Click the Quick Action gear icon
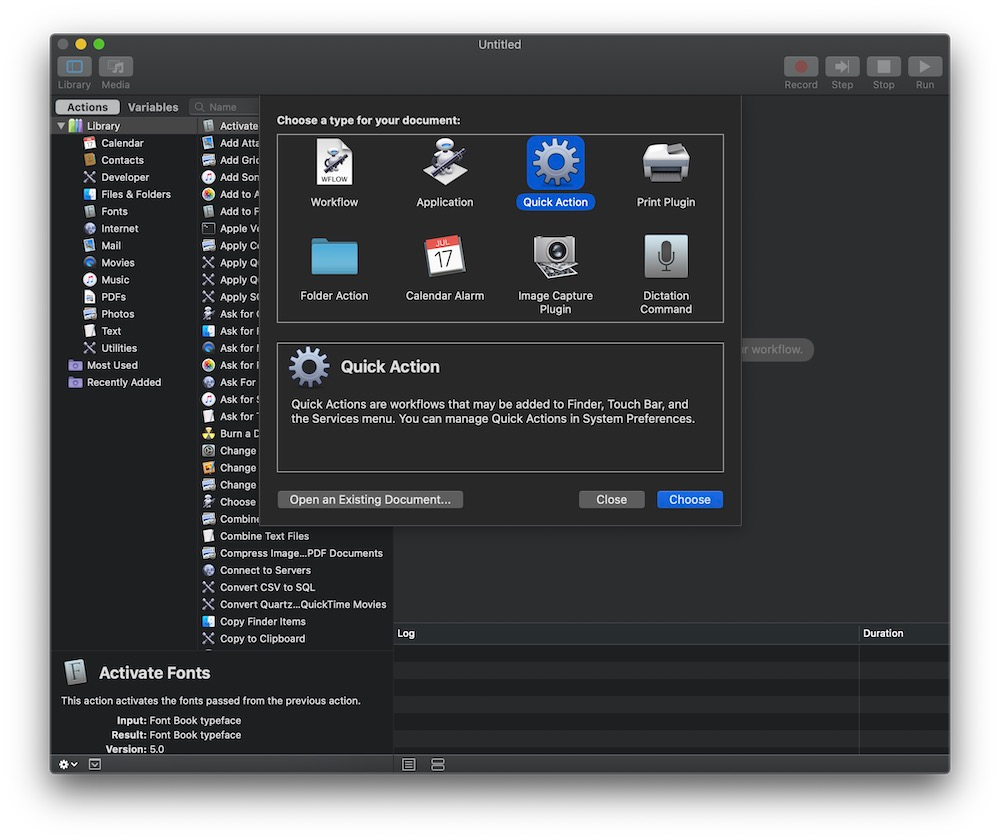1000x840 pixels. [555, 163]
